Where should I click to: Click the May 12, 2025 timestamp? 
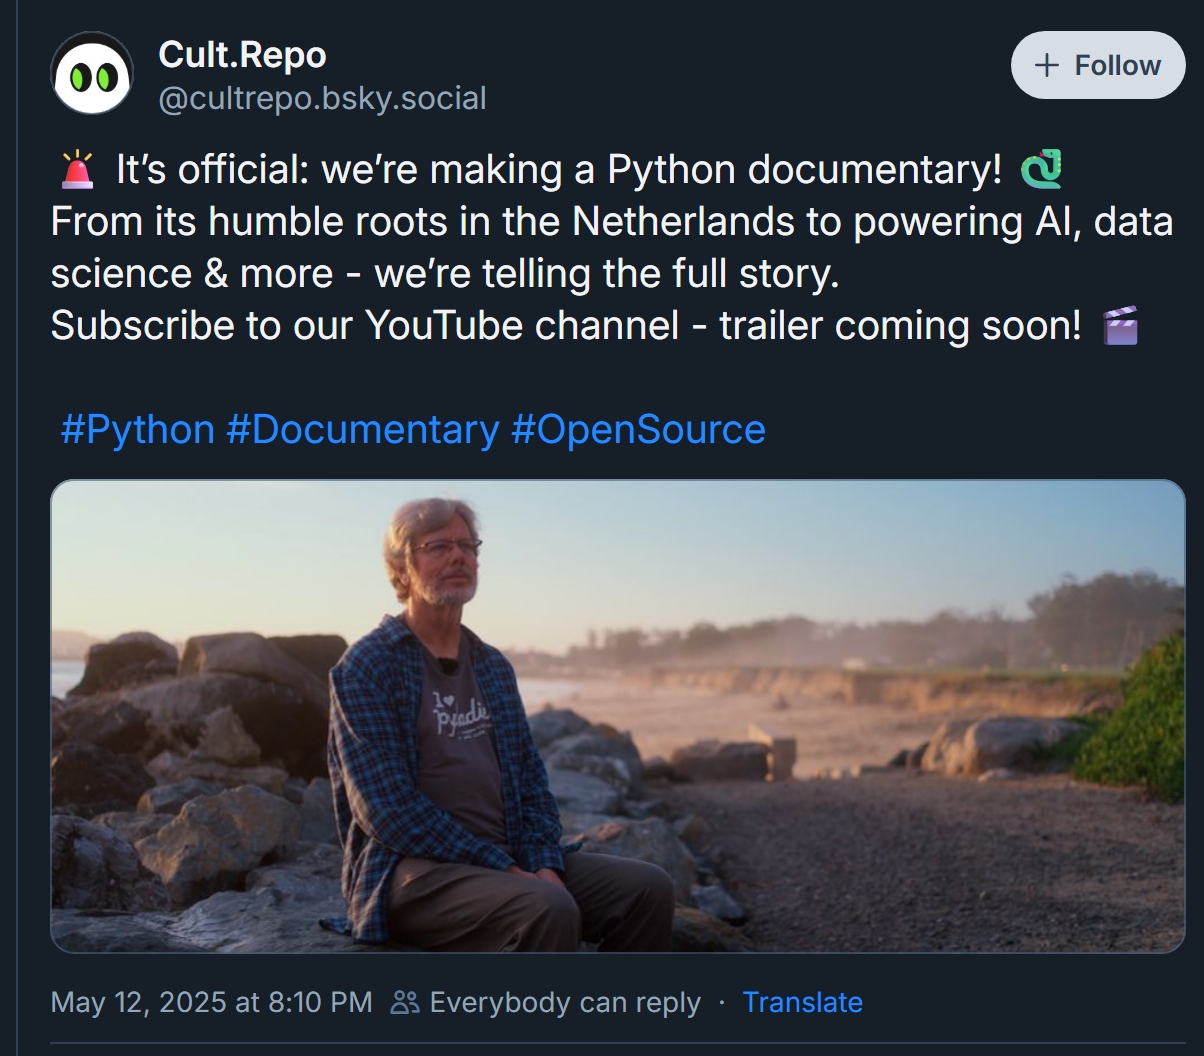(x=211, y=1002)
